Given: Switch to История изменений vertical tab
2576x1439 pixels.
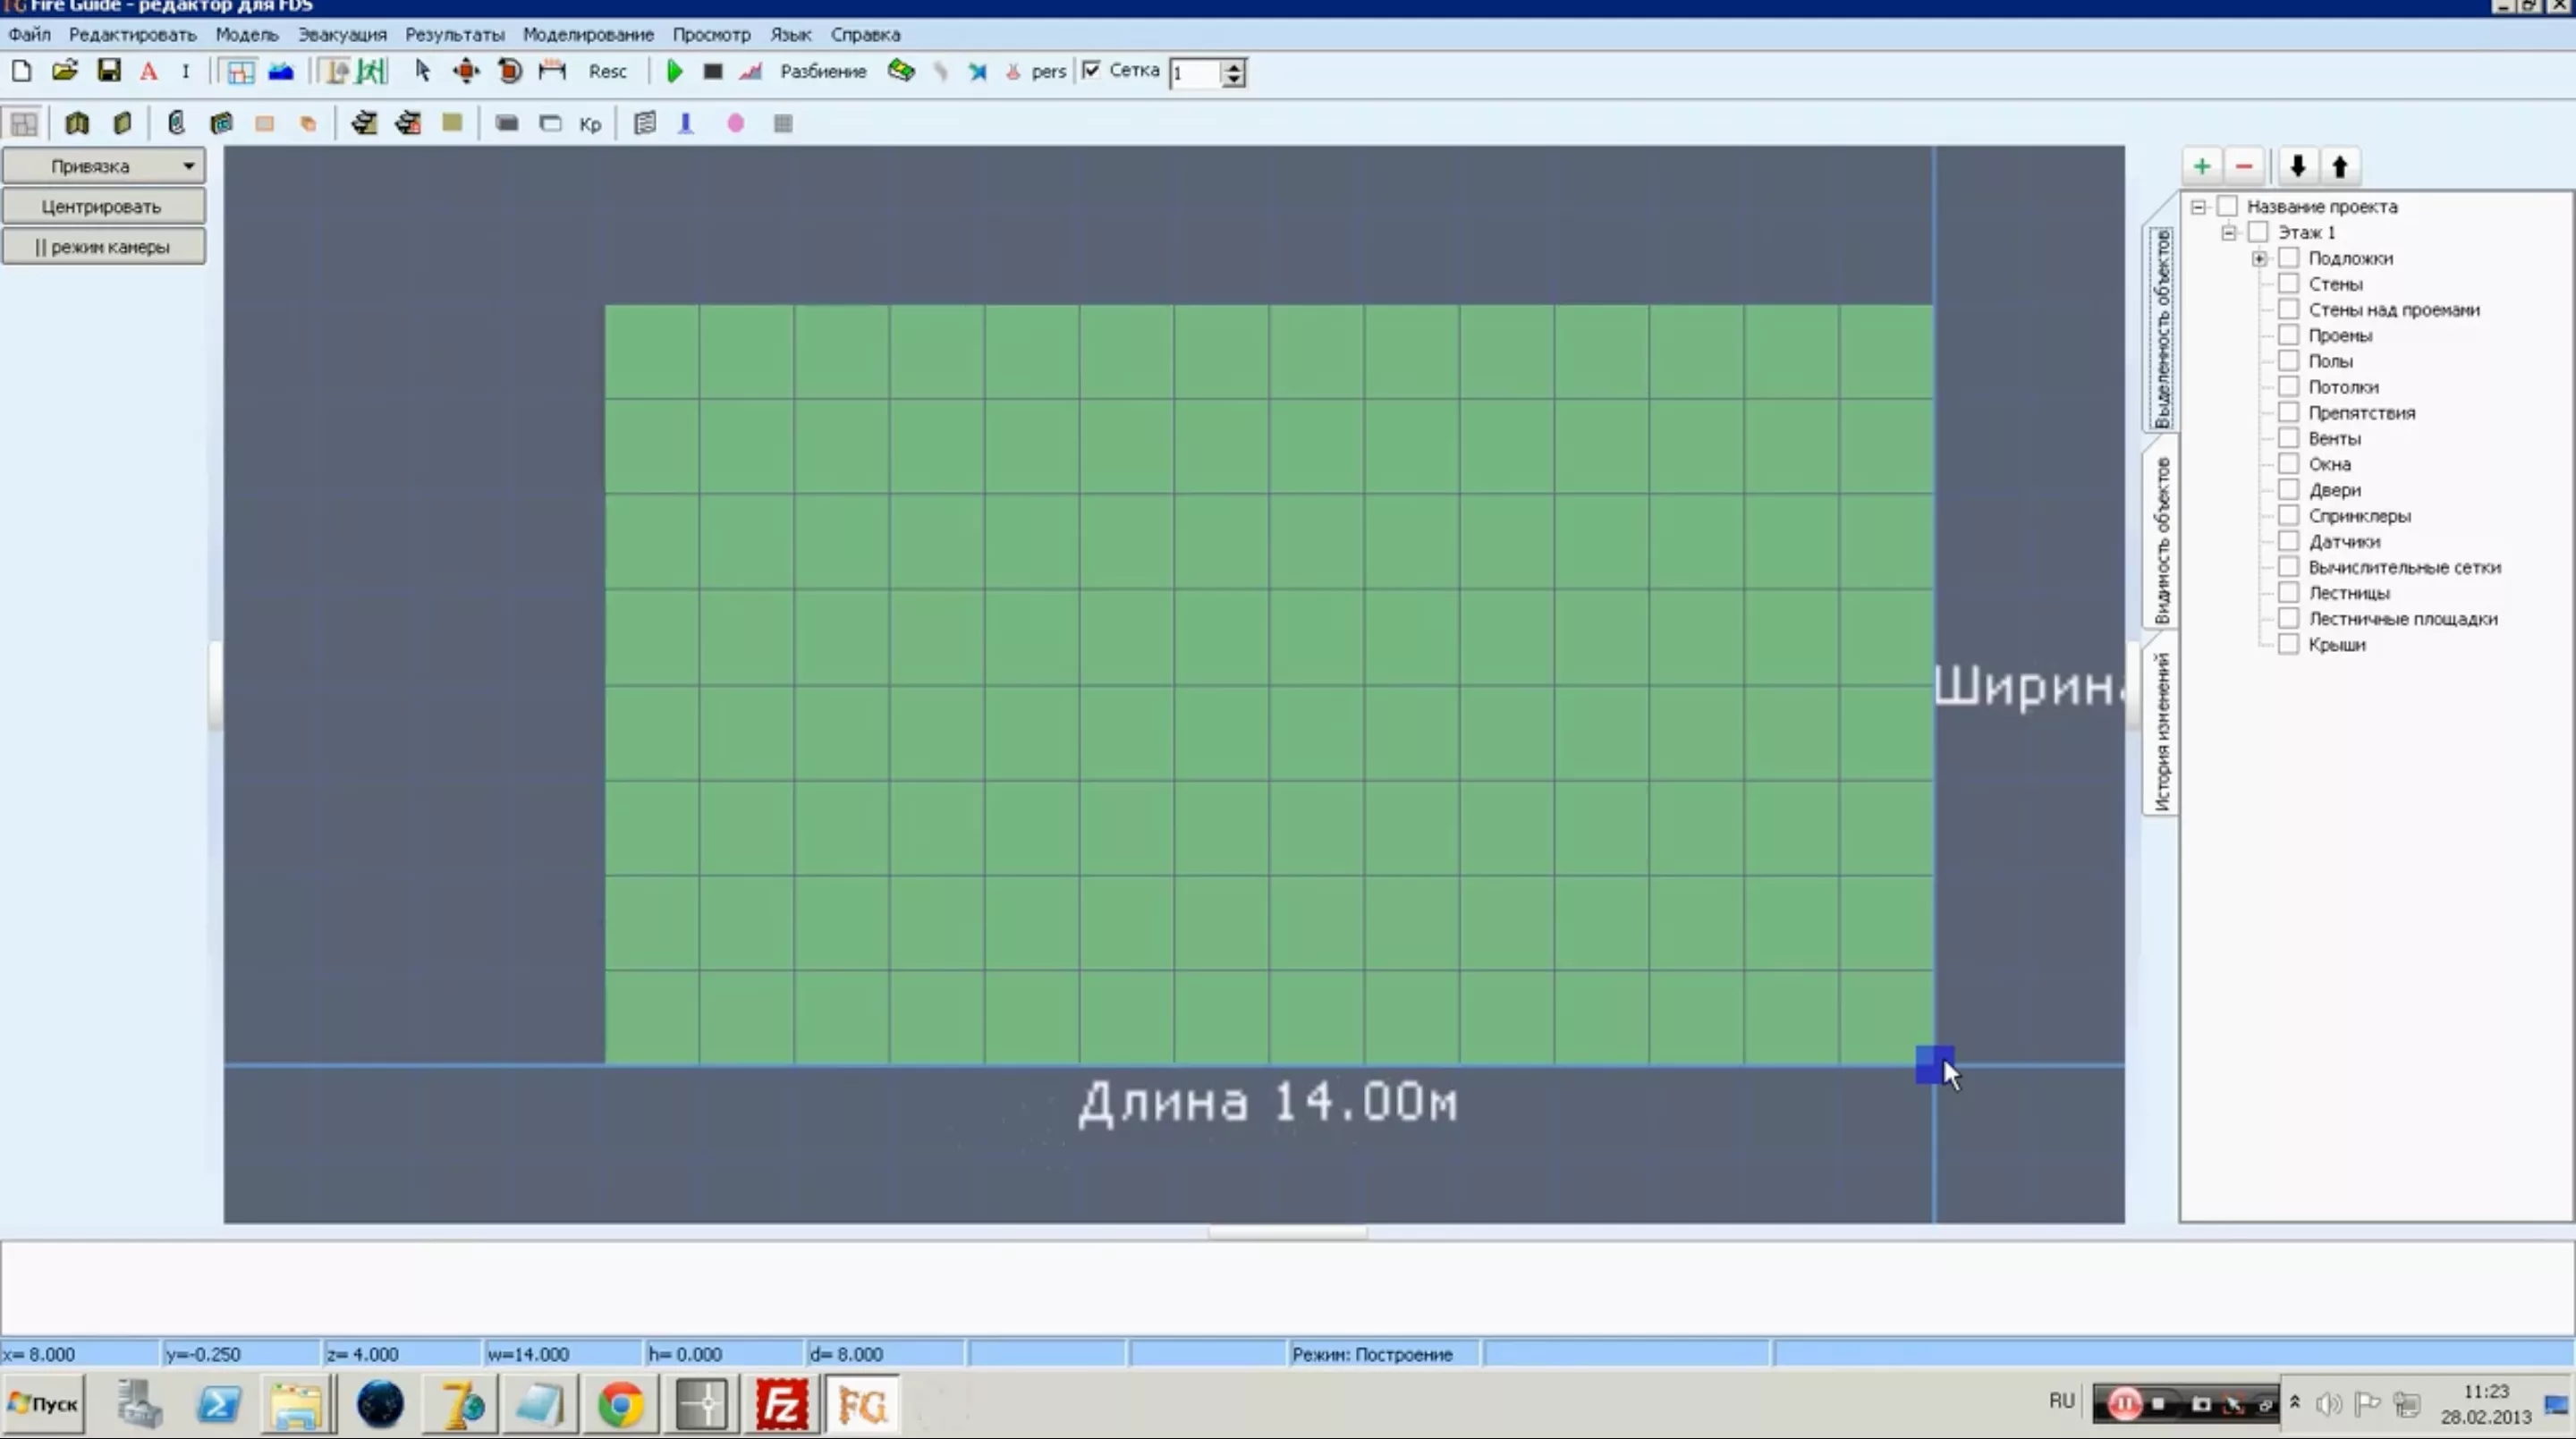Looking at the screenshot, I should click(x=2161, y=730).
